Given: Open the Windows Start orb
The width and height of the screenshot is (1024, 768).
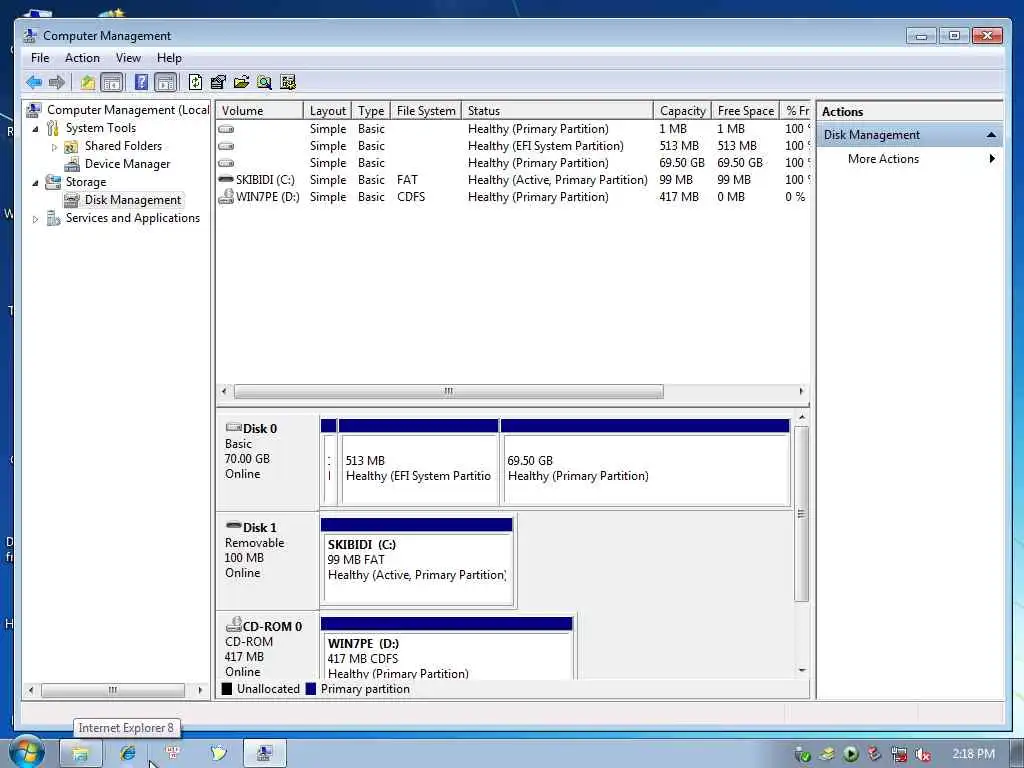Looking at the screenshot, I should pyautogui.click(x=27, y=752).
